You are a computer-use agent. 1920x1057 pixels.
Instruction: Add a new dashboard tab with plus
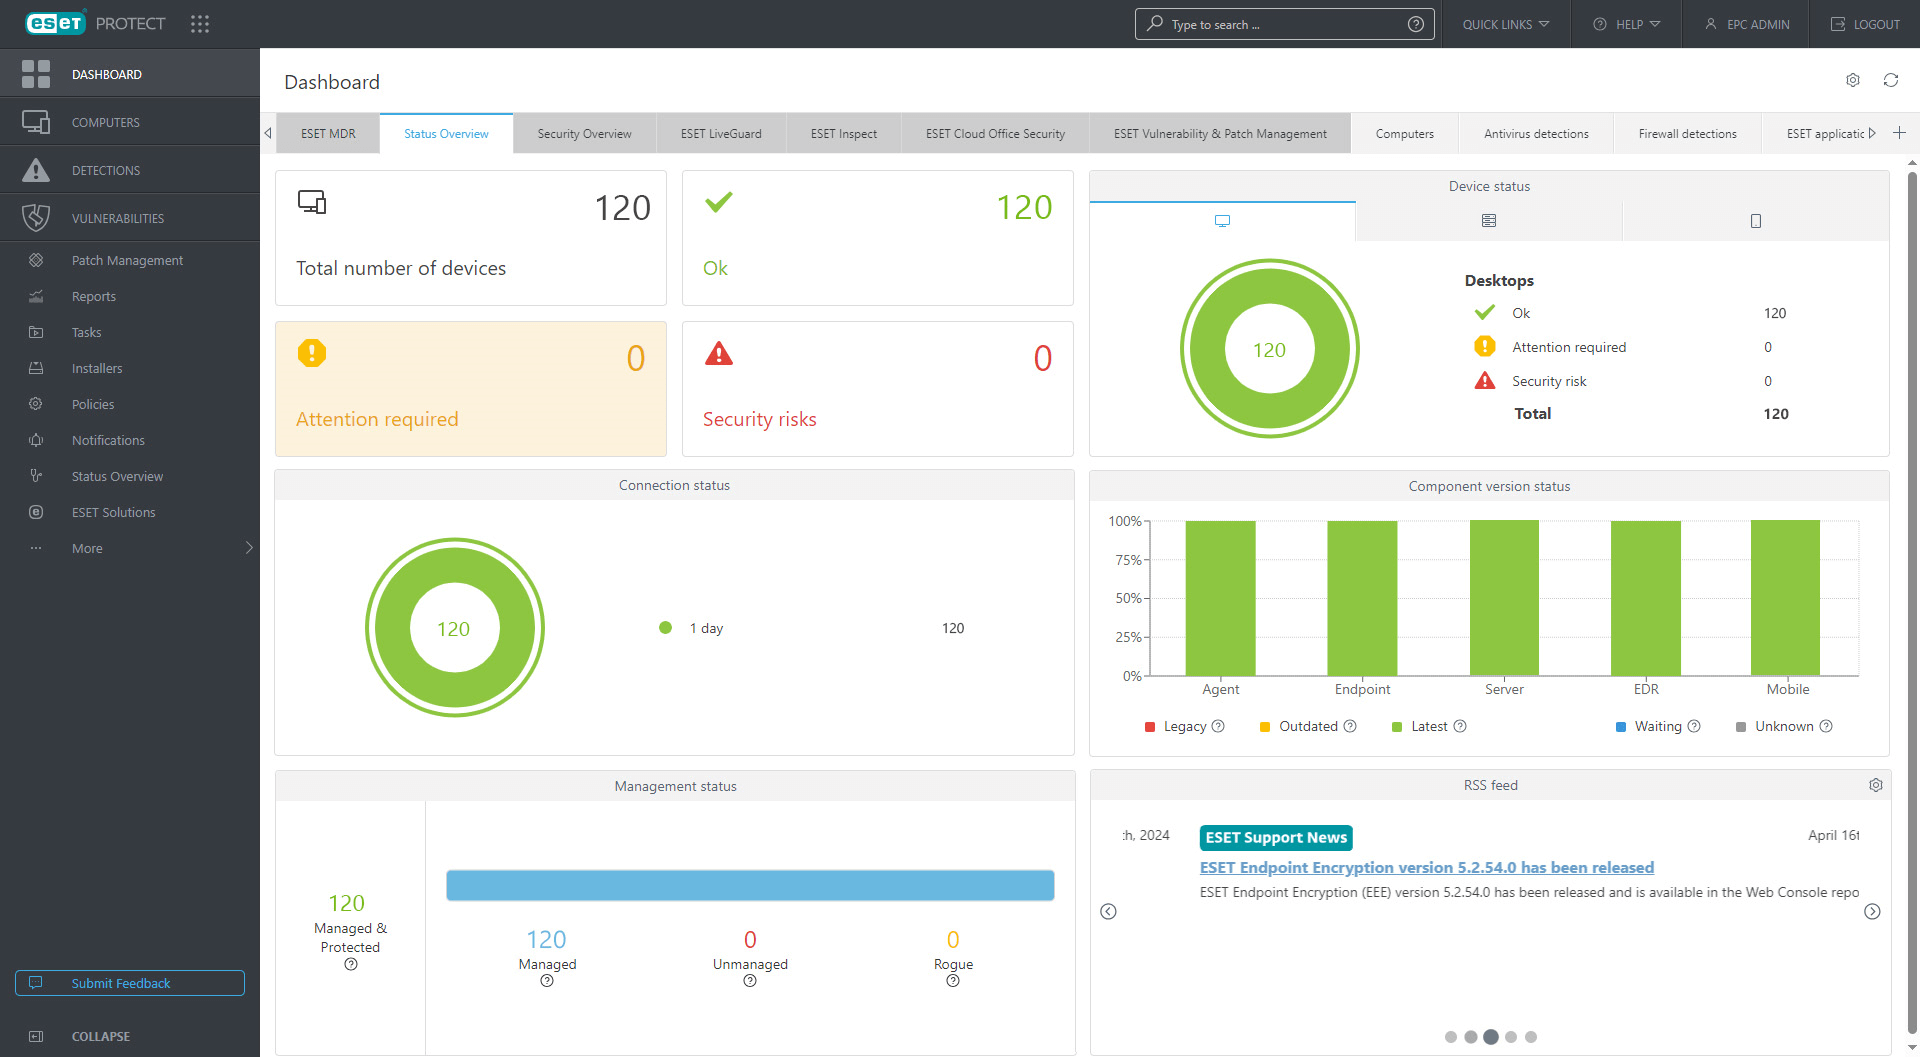pyautogui.click(x=1899, y=133)
